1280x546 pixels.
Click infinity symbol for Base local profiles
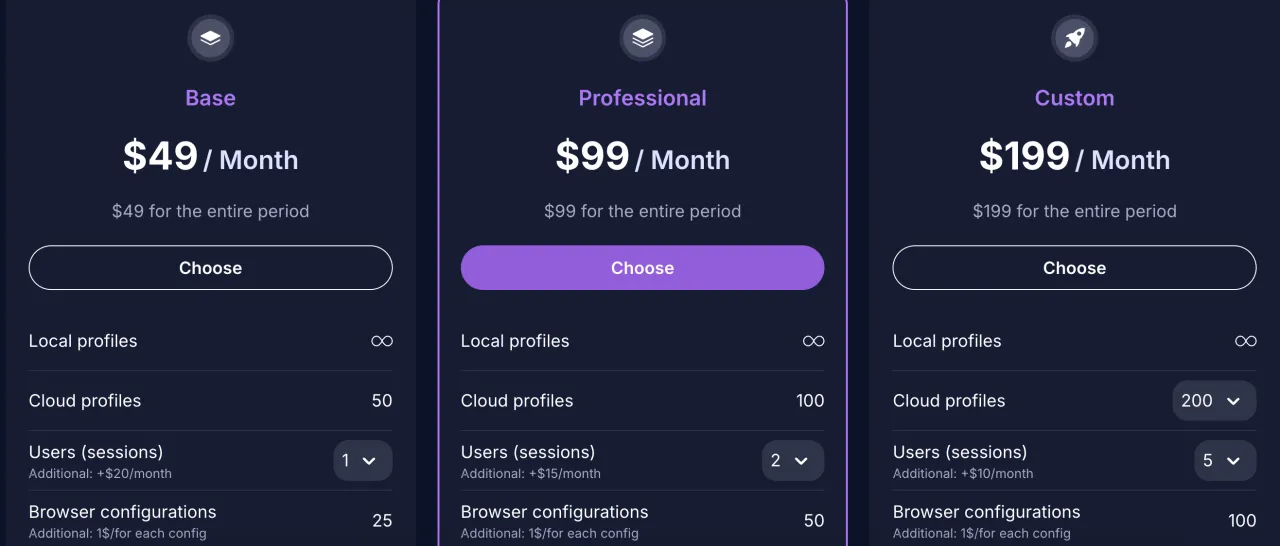pos(382,341)
